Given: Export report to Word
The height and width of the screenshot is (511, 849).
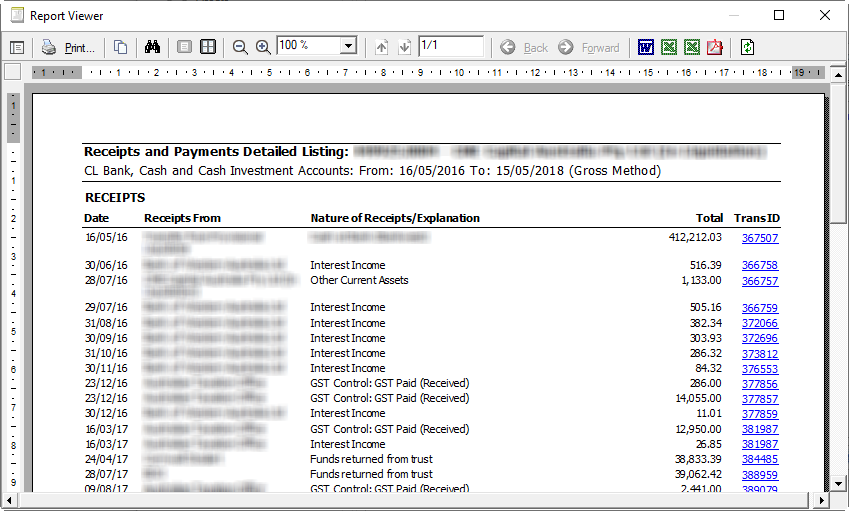Looking at the screenshot, I should [x=645, y=47].
